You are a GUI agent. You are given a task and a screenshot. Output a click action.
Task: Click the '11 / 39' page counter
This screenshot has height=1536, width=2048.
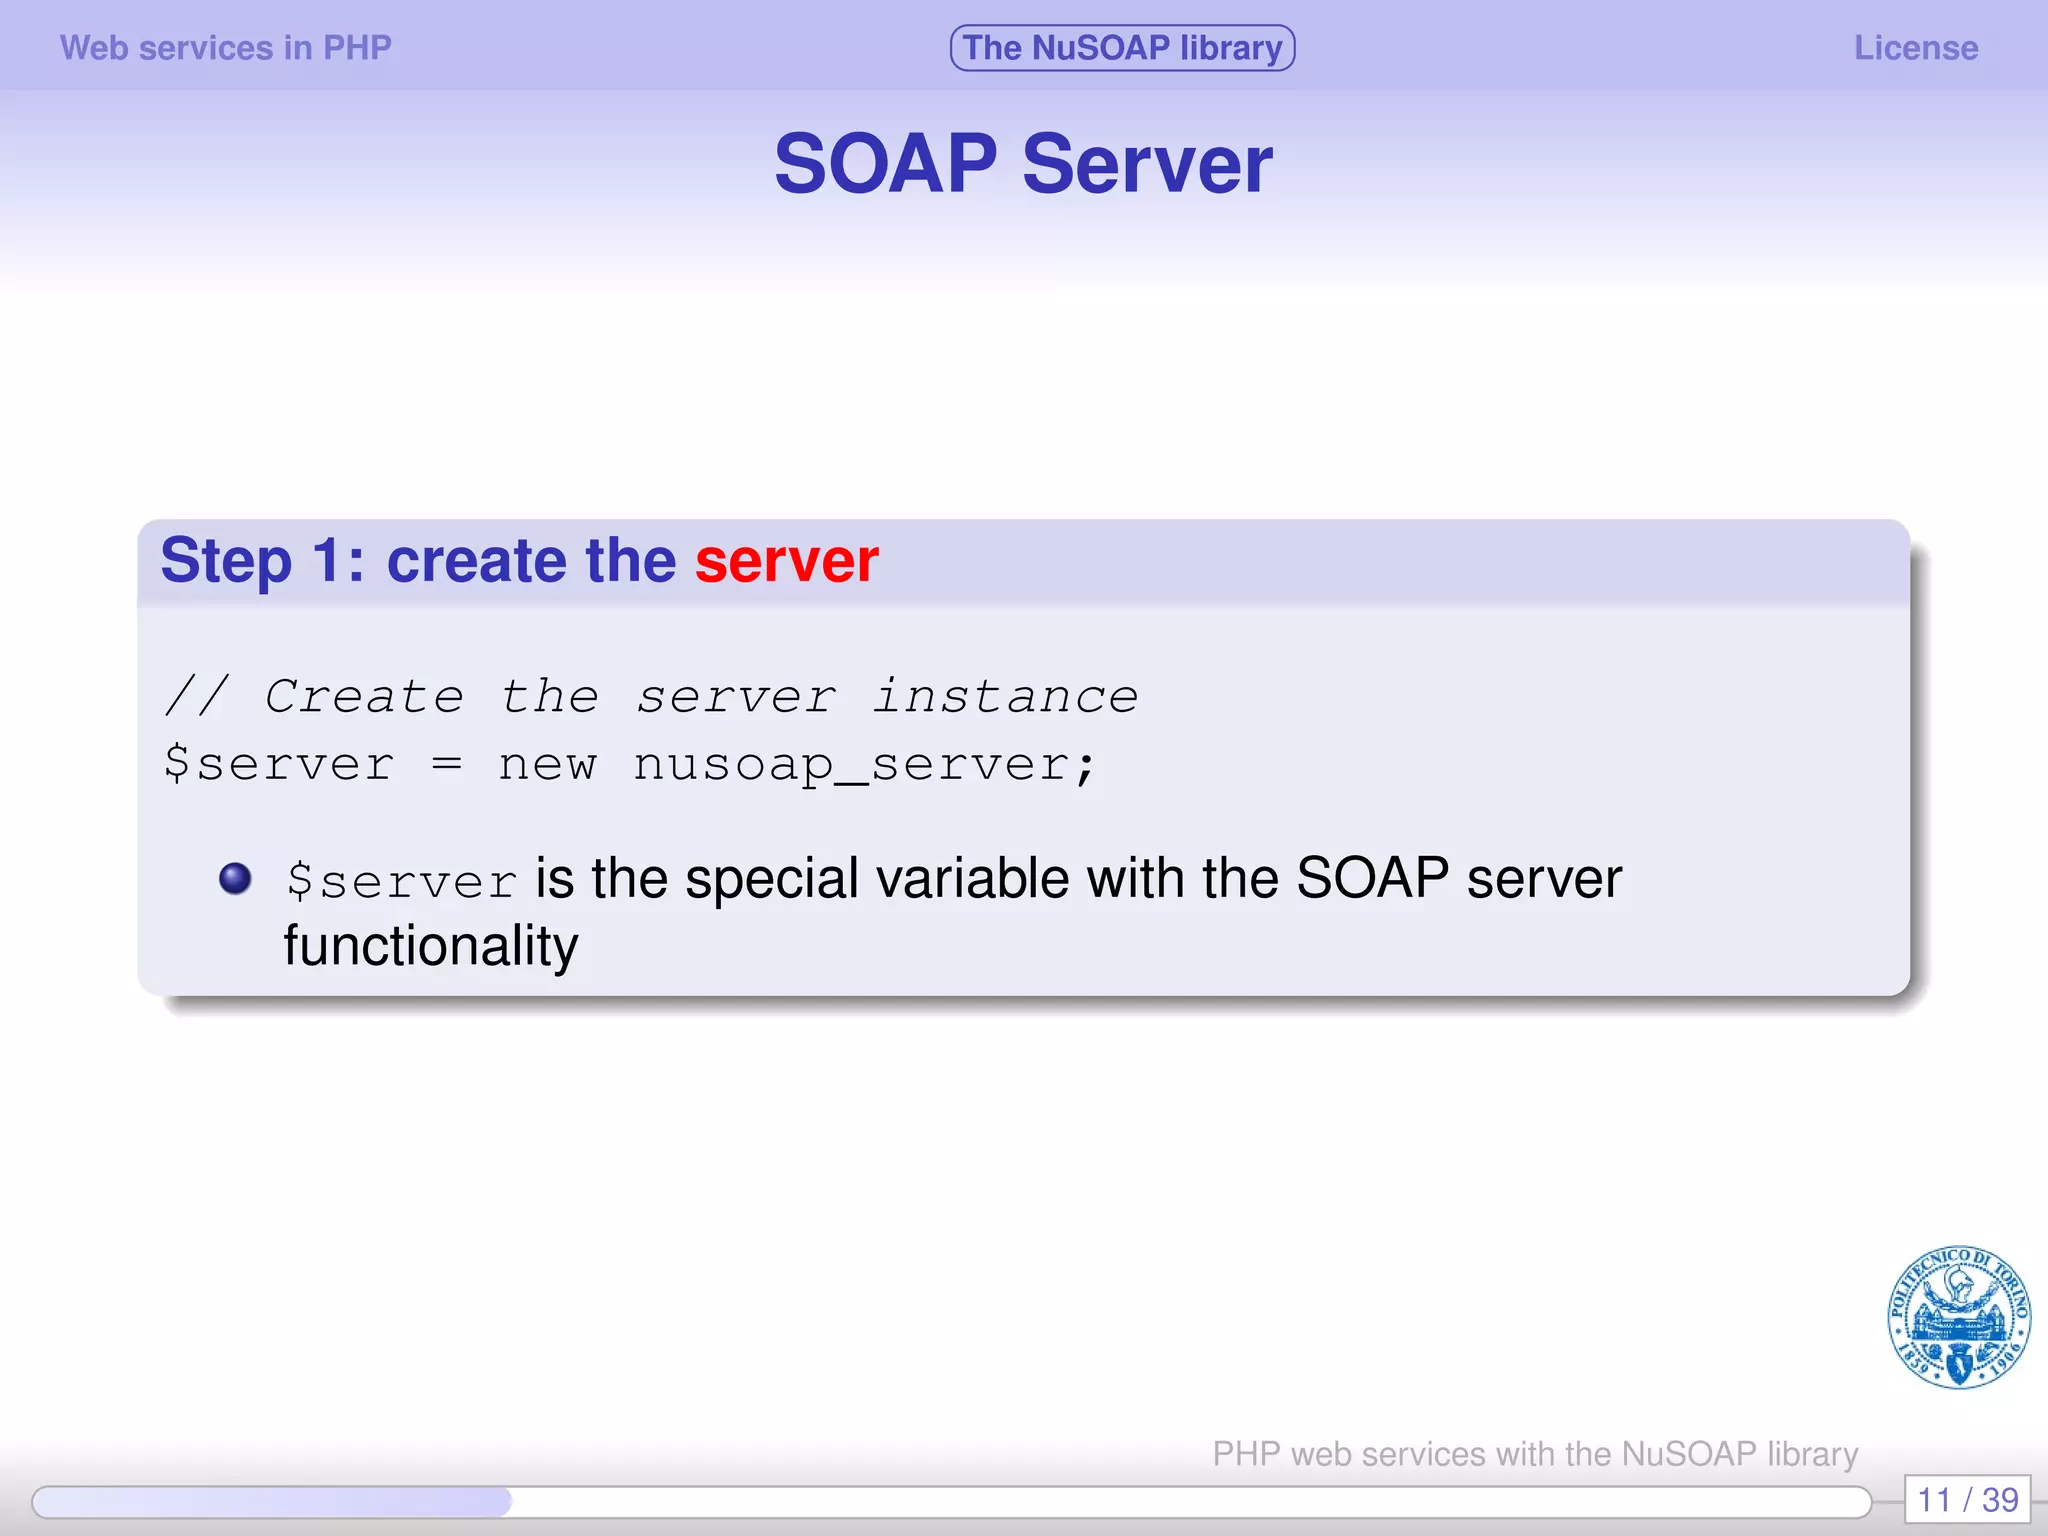1967,1500
